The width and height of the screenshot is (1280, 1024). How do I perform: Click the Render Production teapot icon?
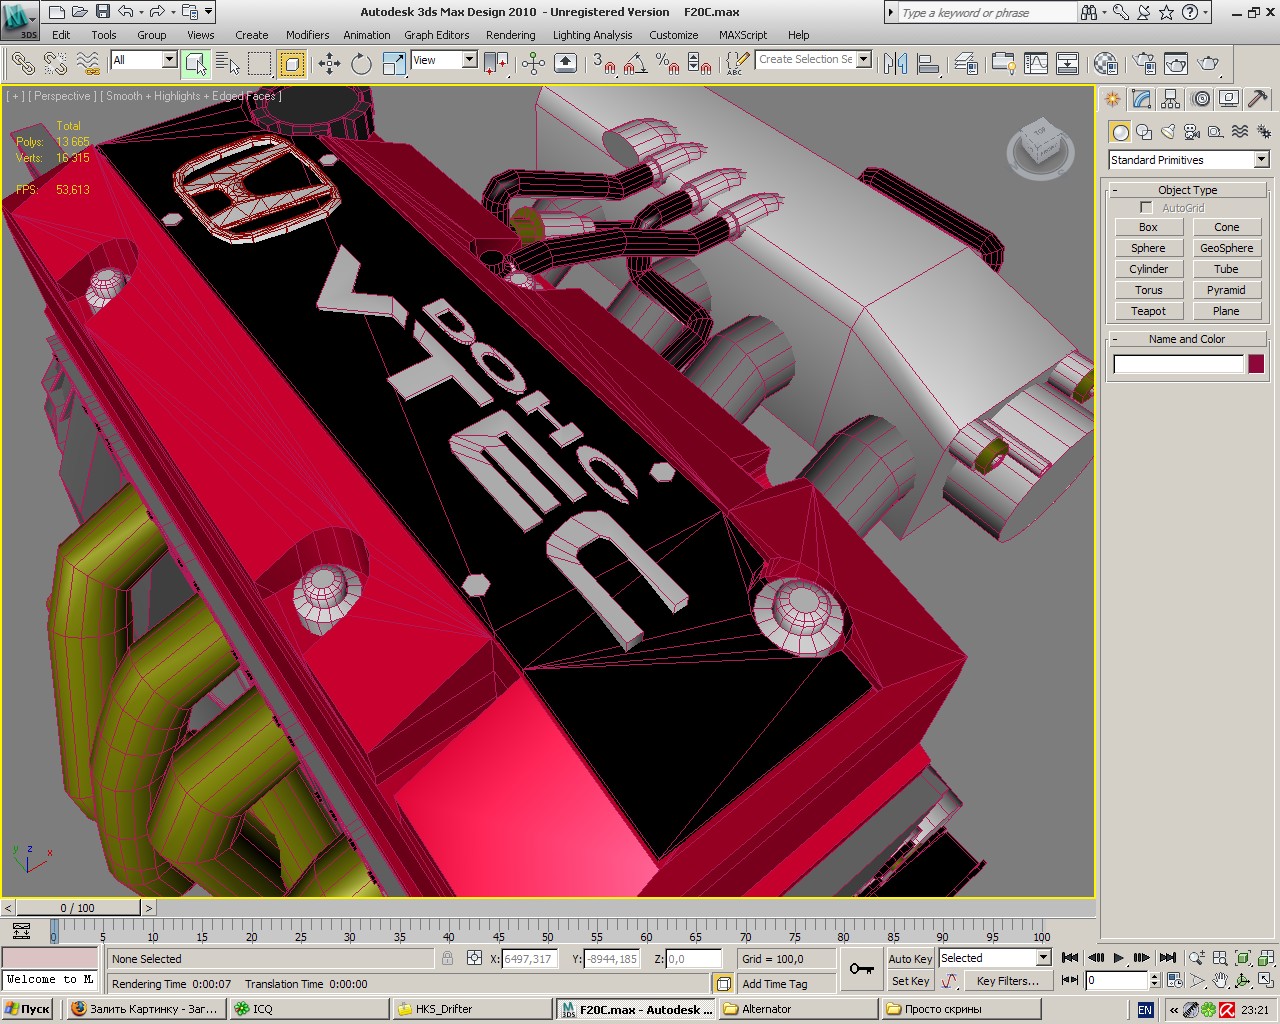(x=1209, y=64)
